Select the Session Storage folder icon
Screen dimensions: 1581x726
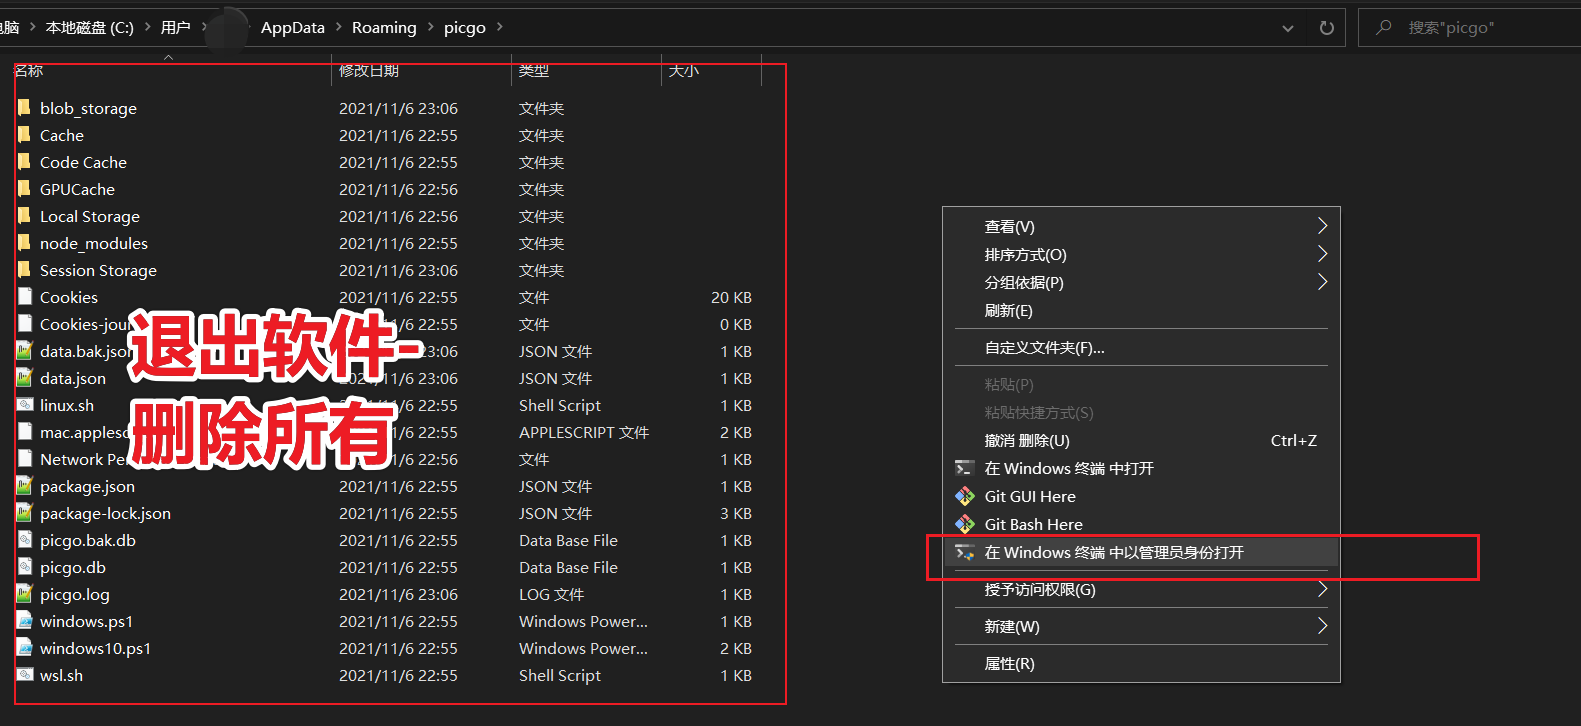click(24, 269)
